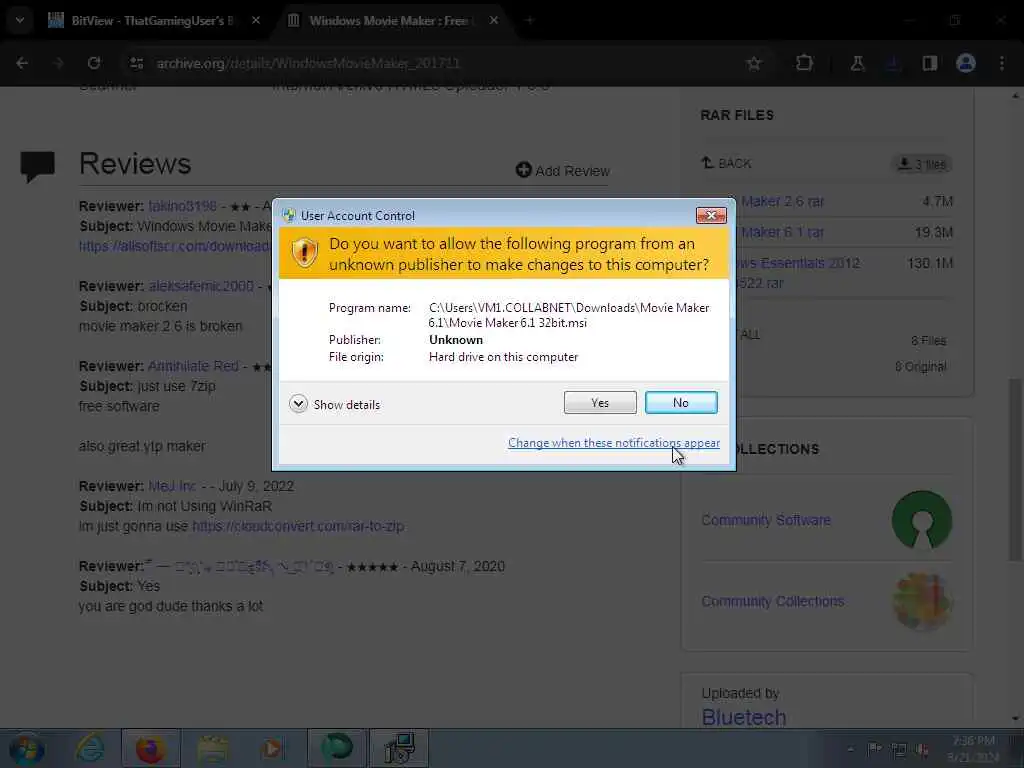The width and height of the screenshot is (1024, 768).
Task: Open Windows Media Player on taskbar
Action: coord(272,749)
